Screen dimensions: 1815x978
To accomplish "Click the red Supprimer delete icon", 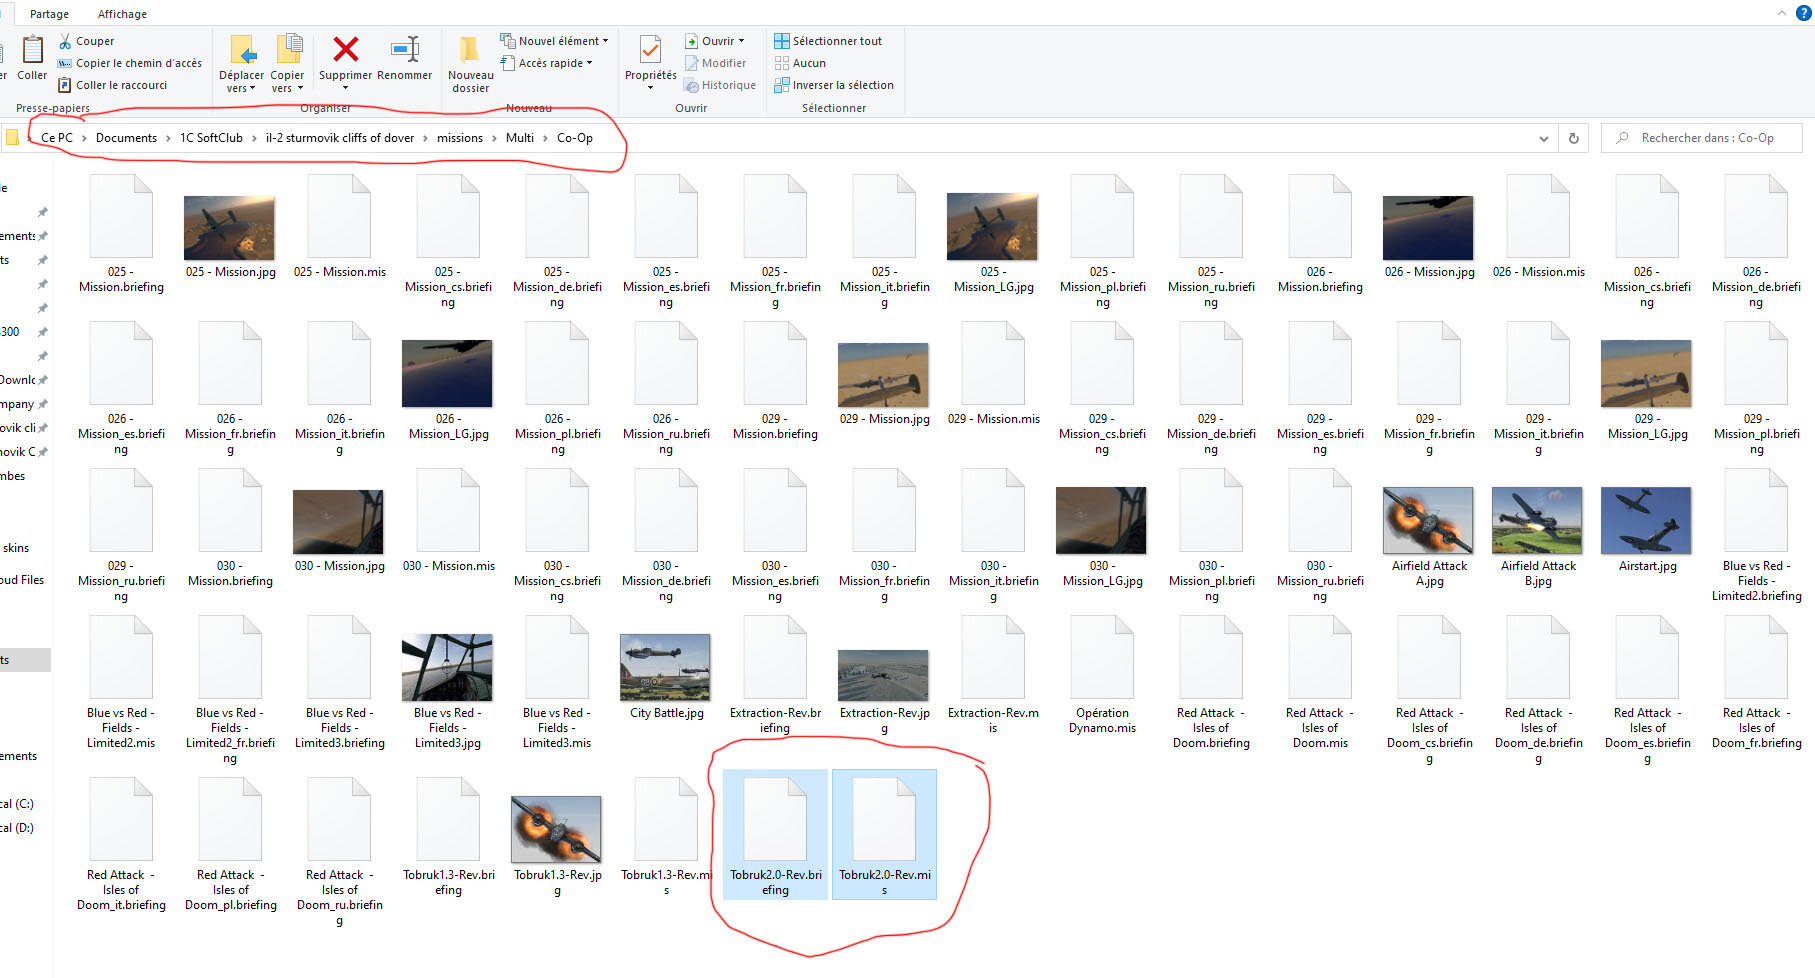I will point(346,49).
